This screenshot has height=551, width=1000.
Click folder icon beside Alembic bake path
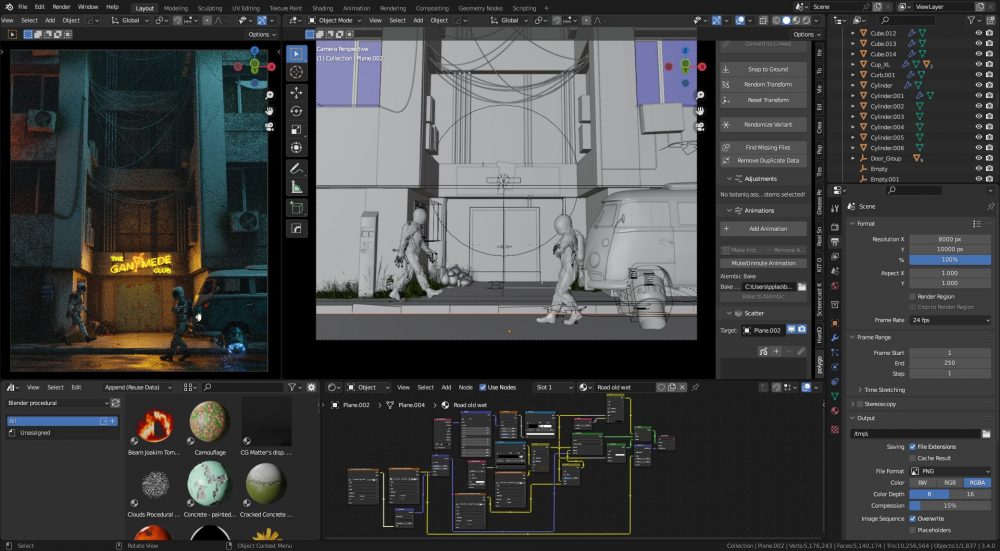click(802, 287)
